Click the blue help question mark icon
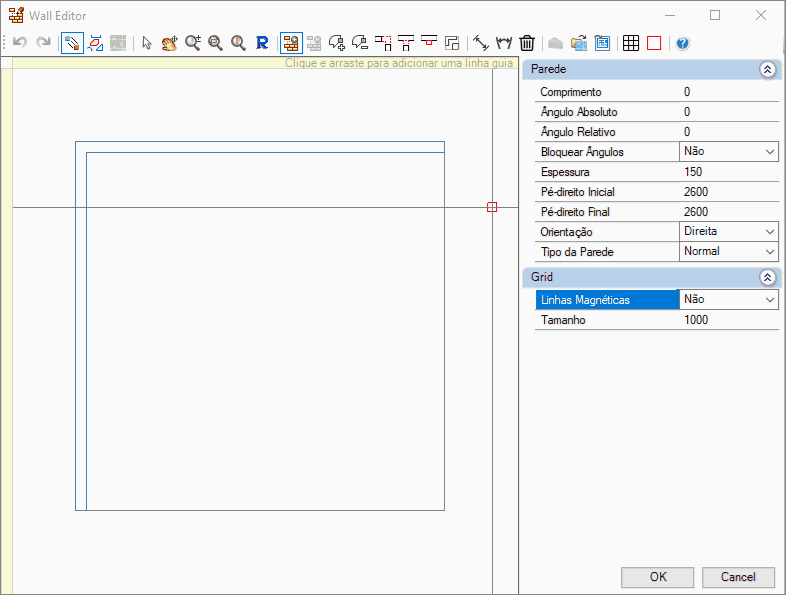This screenshot has height=595, width=786. click(682, 43)
